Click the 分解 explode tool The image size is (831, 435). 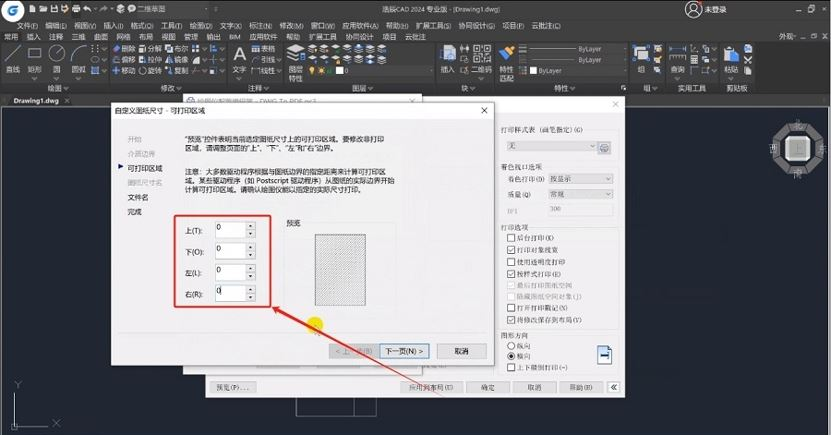pyautogui.click(x=150, y=49)
